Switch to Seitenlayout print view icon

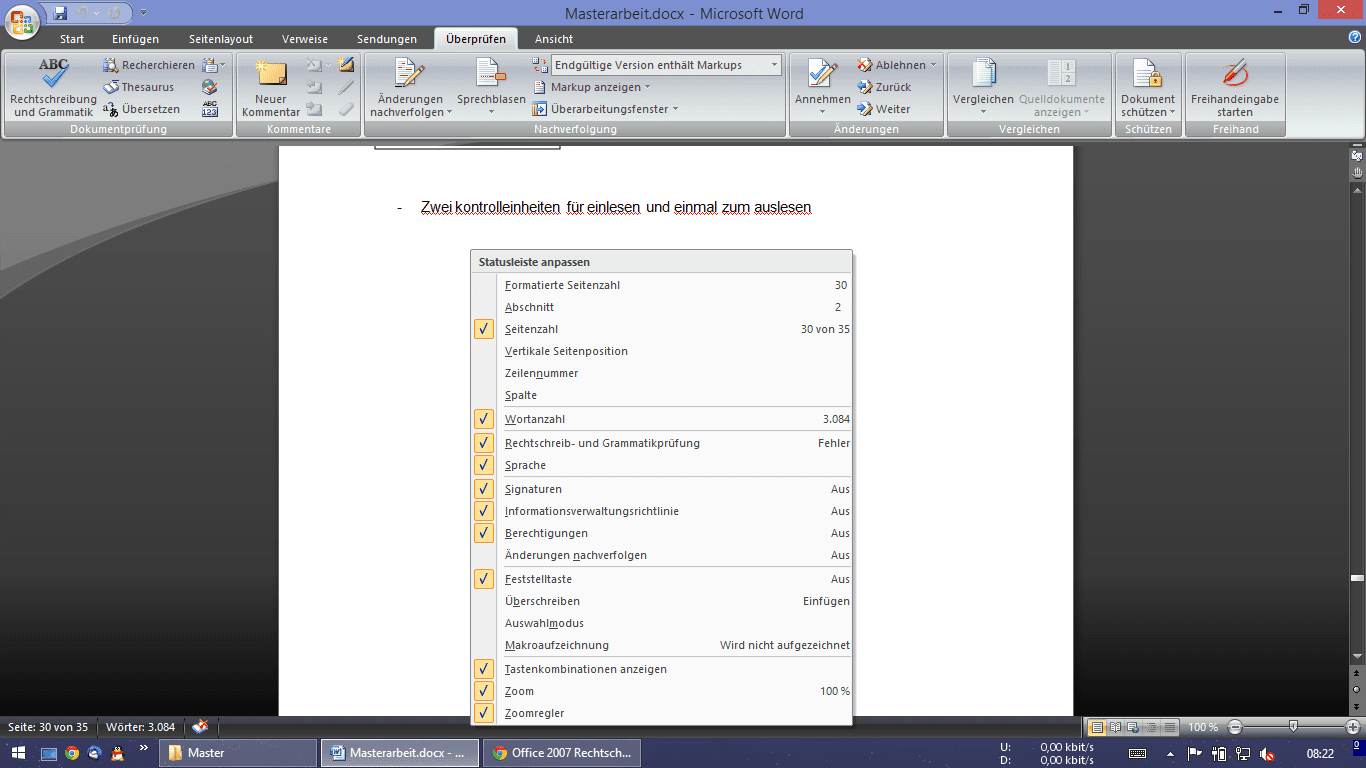(x=1096, y=727)
